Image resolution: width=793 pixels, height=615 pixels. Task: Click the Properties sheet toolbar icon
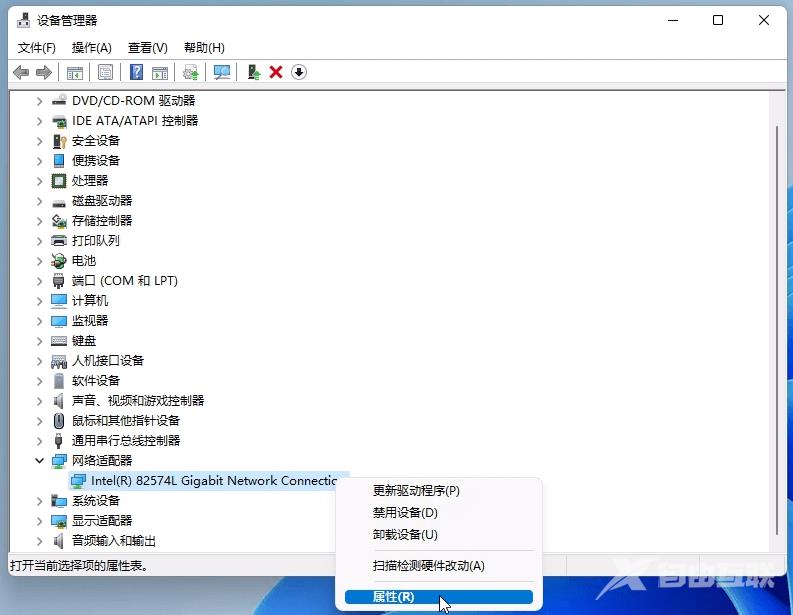click(105, 72)
